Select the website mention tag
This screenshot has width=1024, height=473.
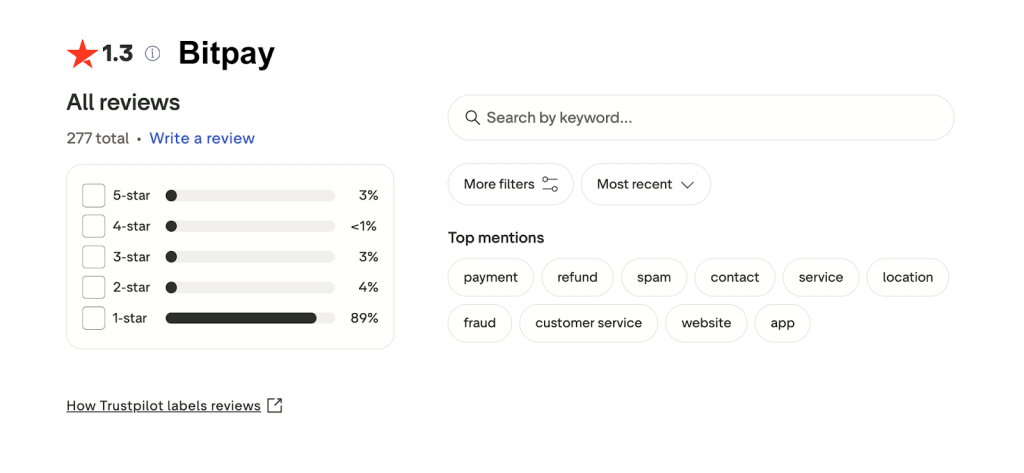point(706,323)
